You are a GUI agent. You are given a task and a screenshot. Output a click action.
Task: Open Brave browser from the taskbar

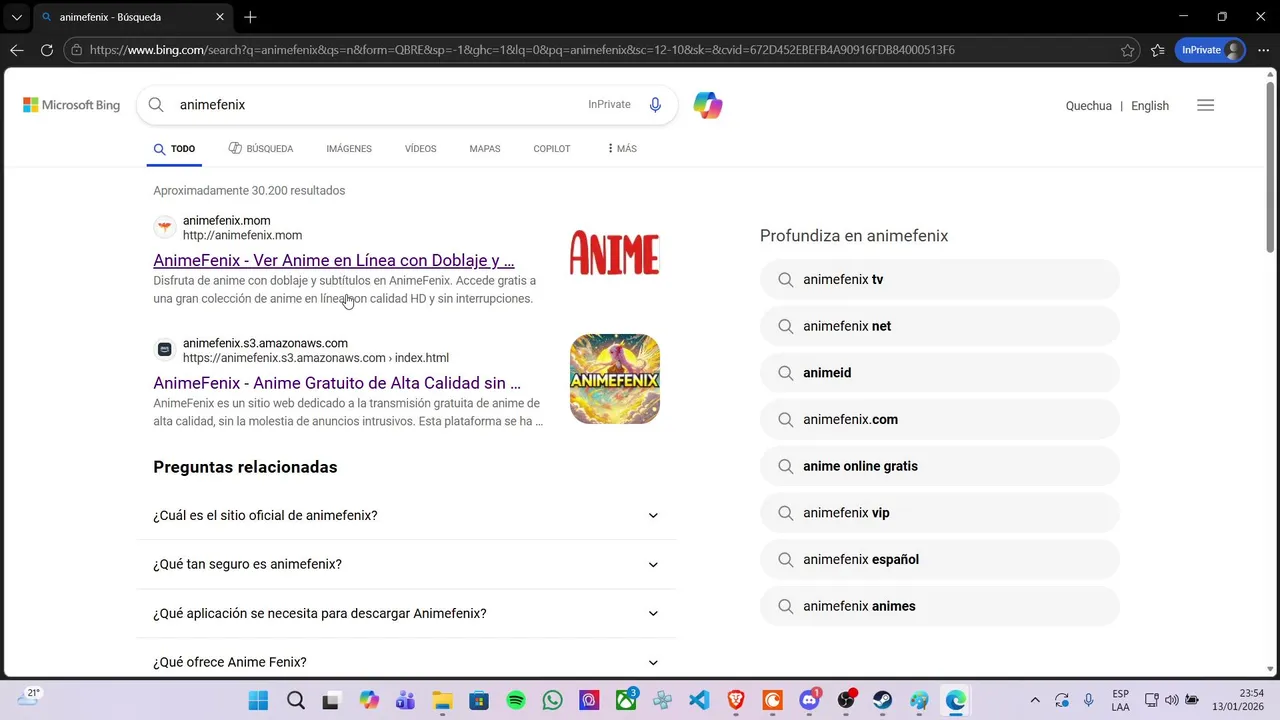pos(736,700)
